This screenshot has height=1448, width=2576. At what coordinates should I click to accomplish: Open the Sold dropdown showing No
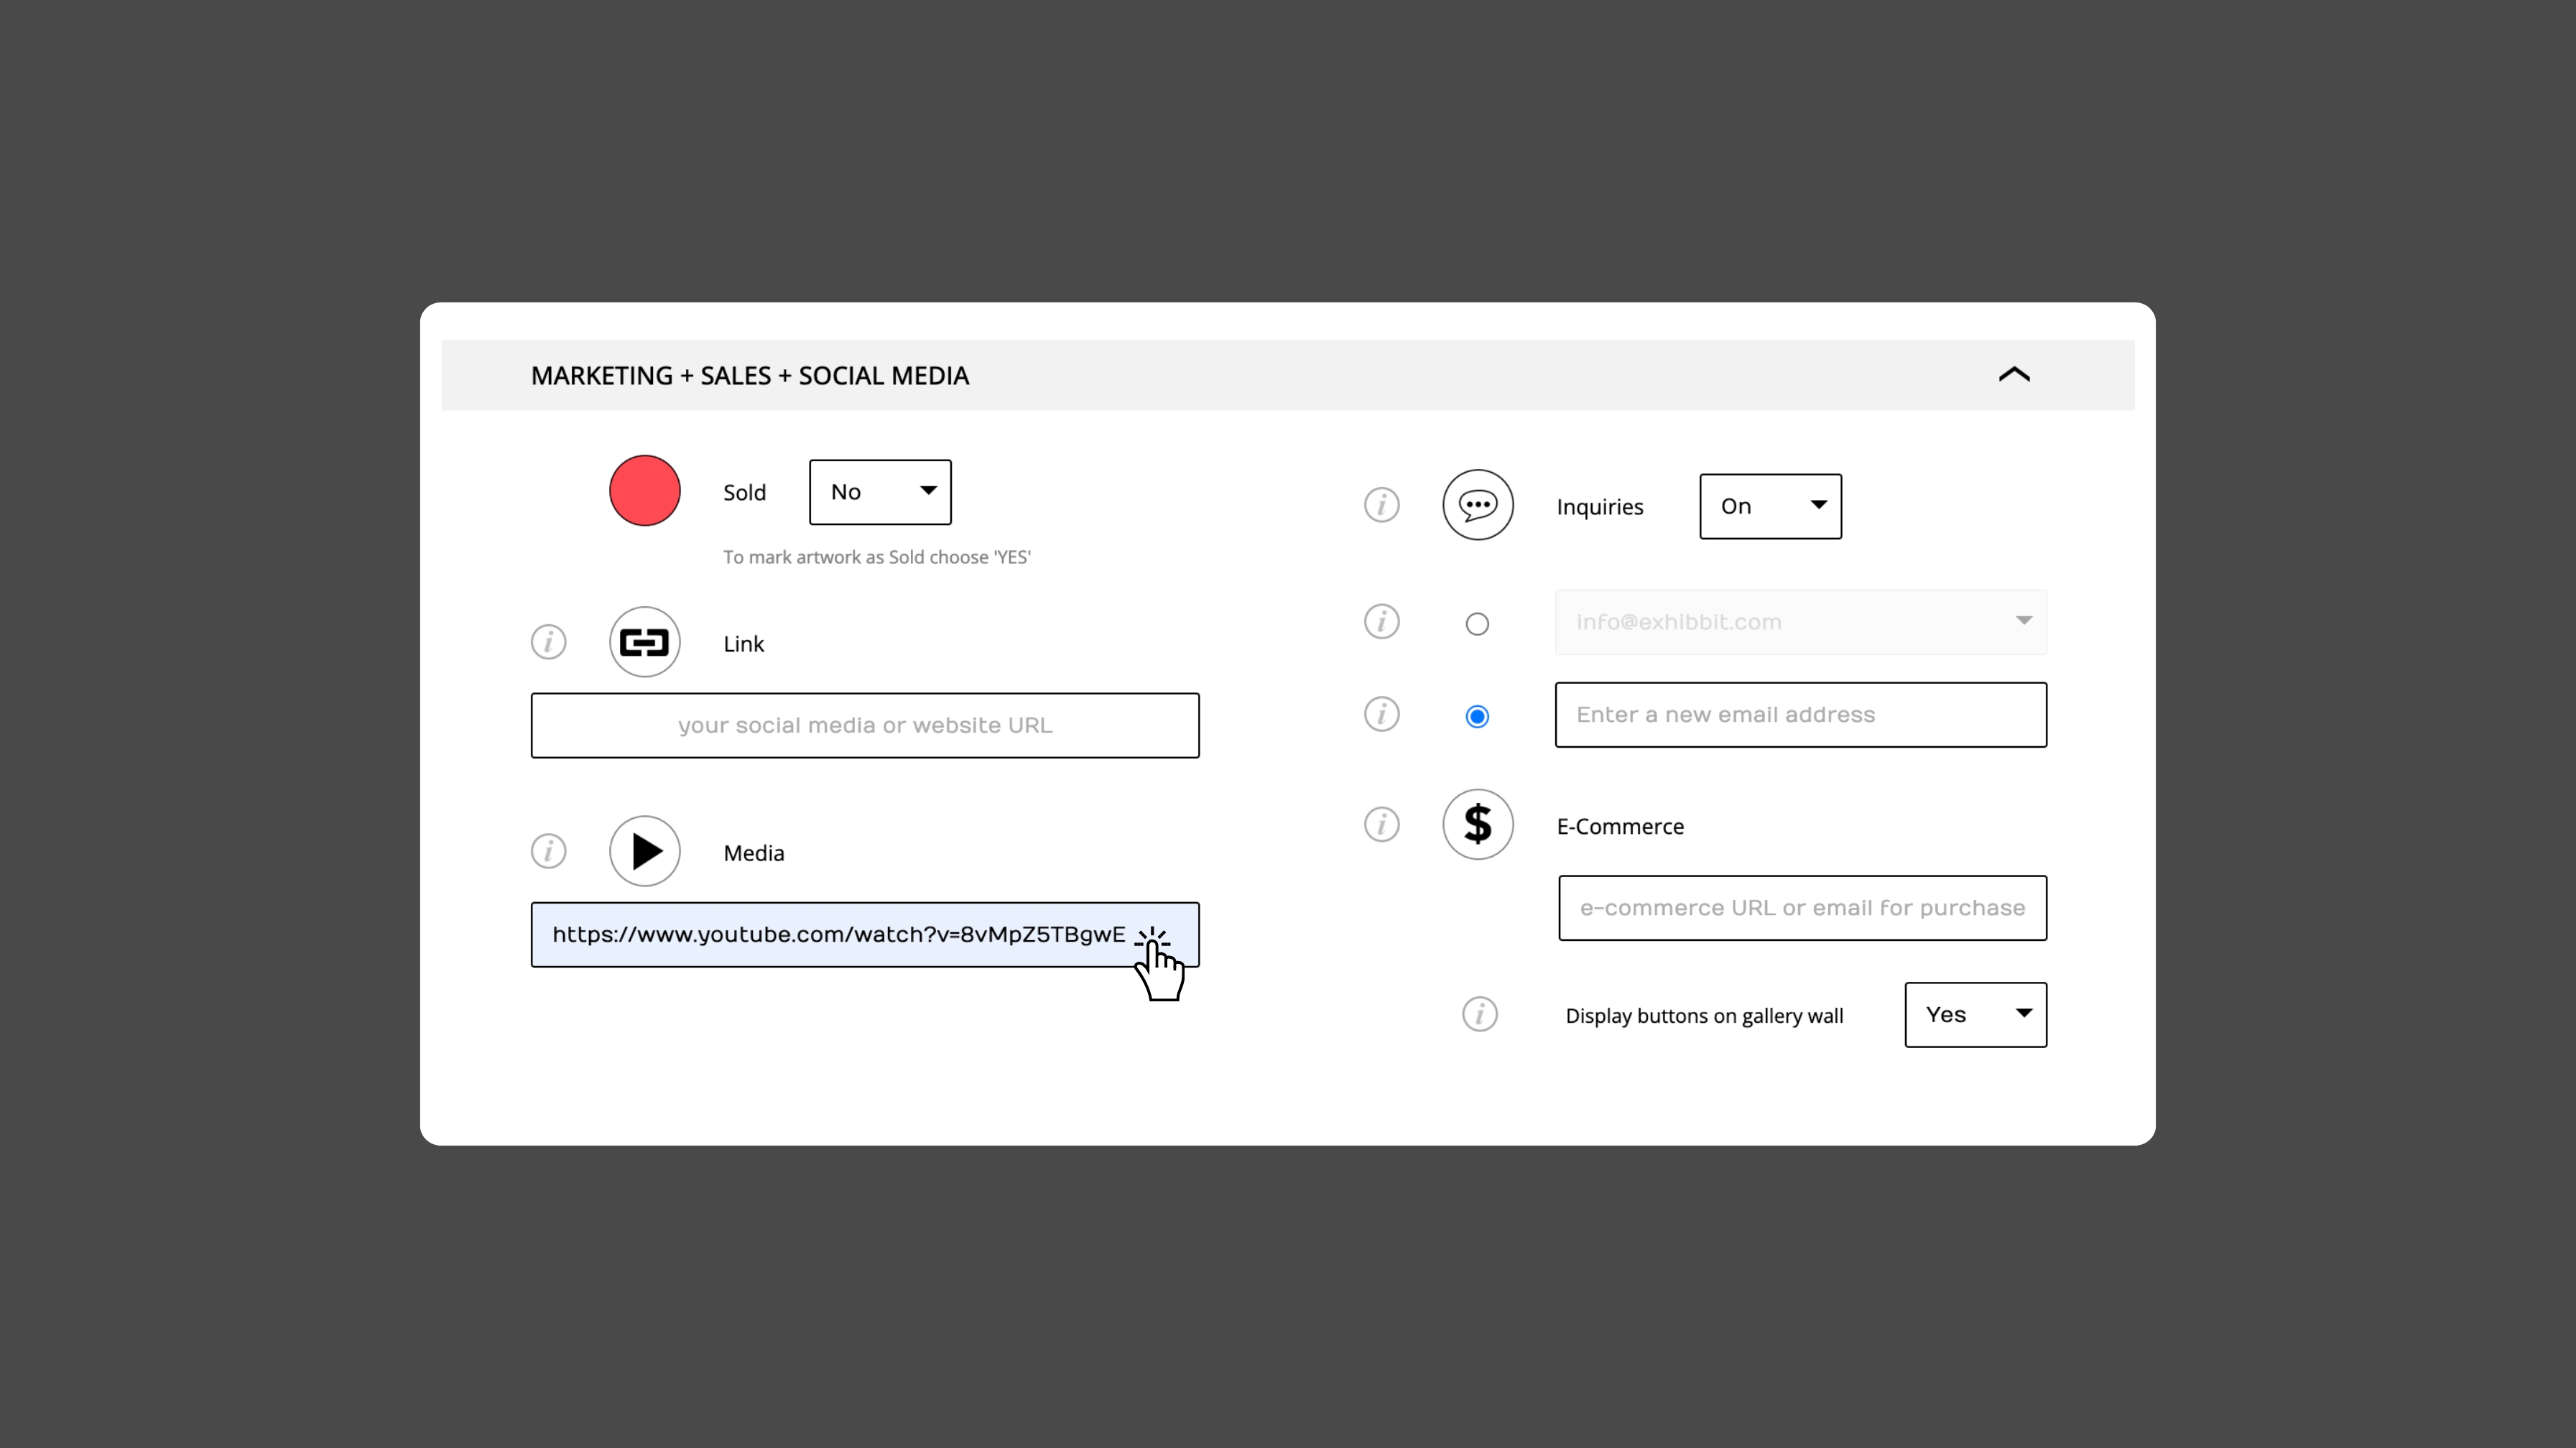coord(879,492)
